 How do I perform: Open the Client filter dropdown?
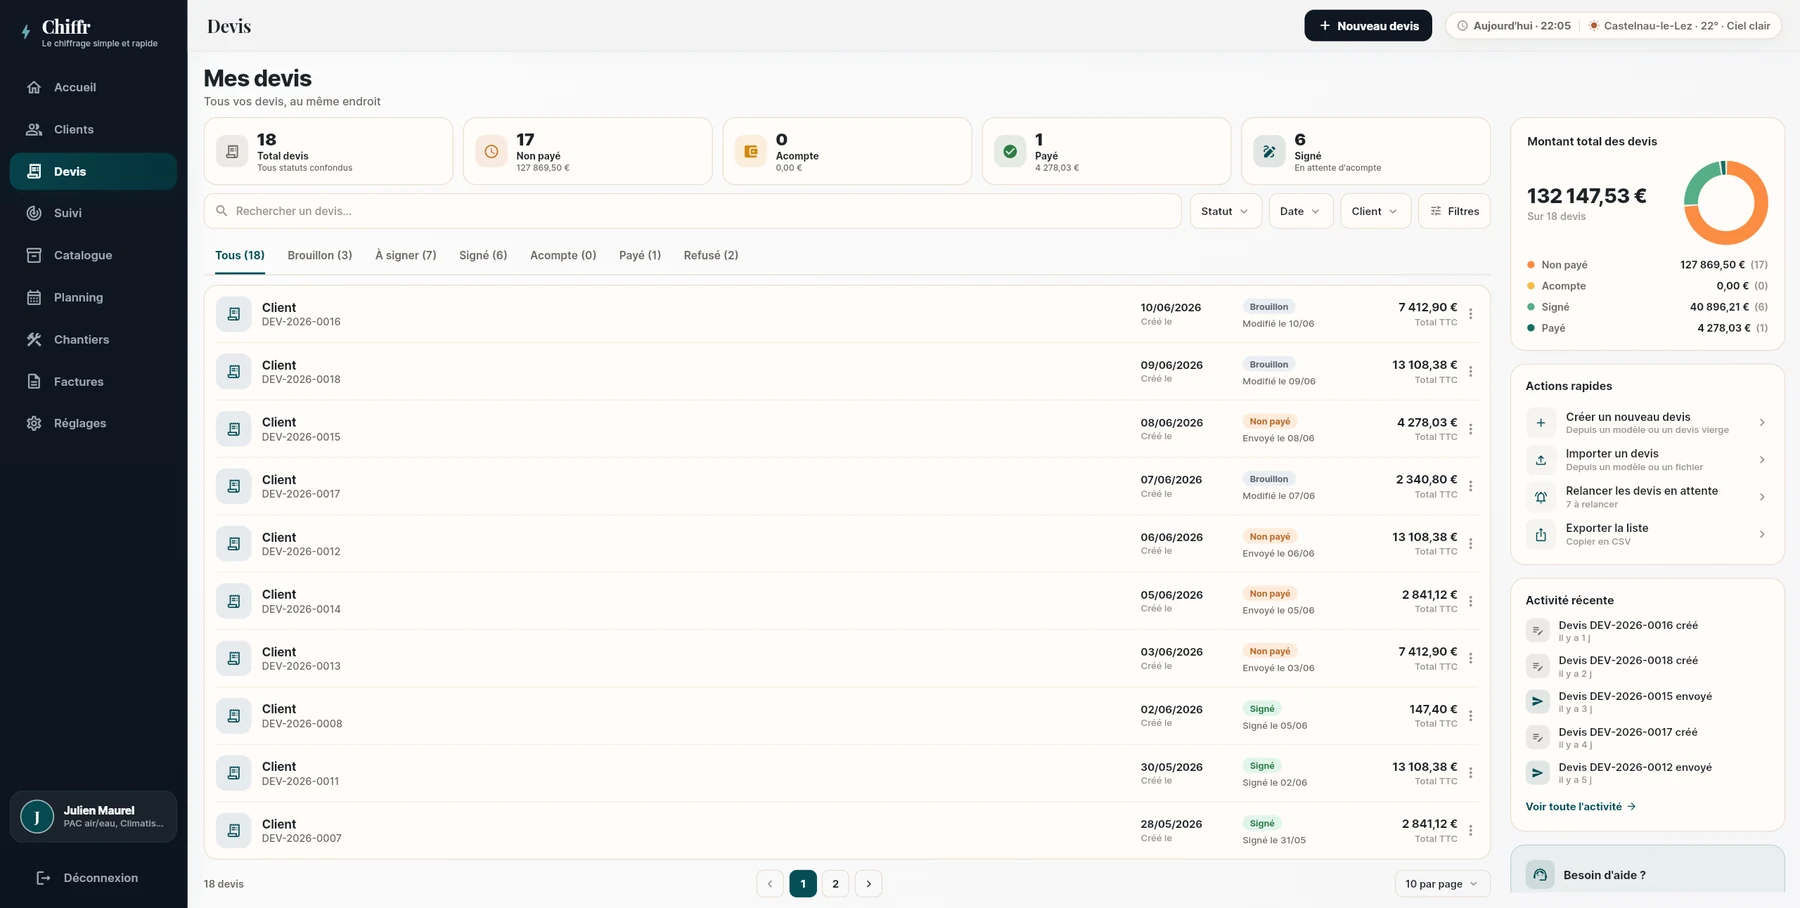pos(1375,211)
